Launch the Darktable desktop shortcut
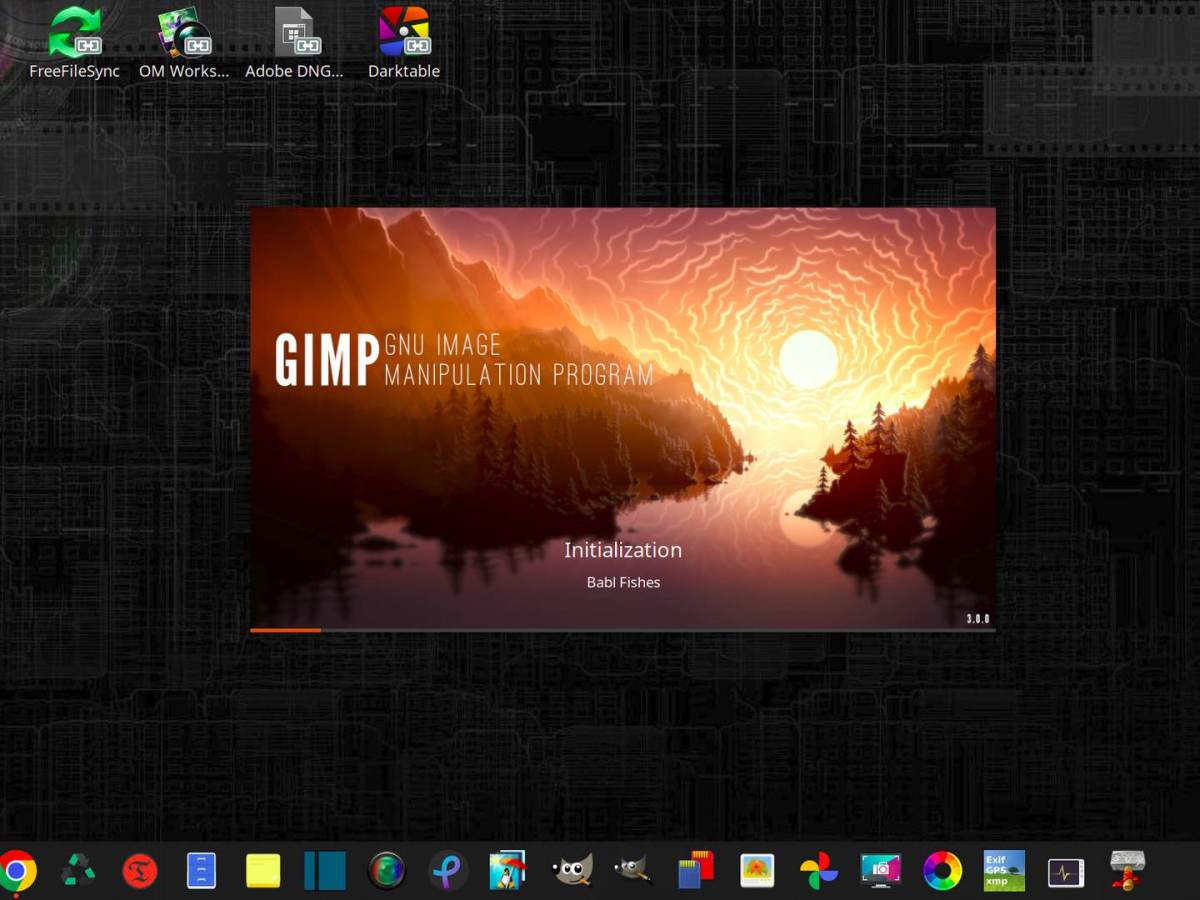Screen dimensions: 1200x900 click(404, 44)
